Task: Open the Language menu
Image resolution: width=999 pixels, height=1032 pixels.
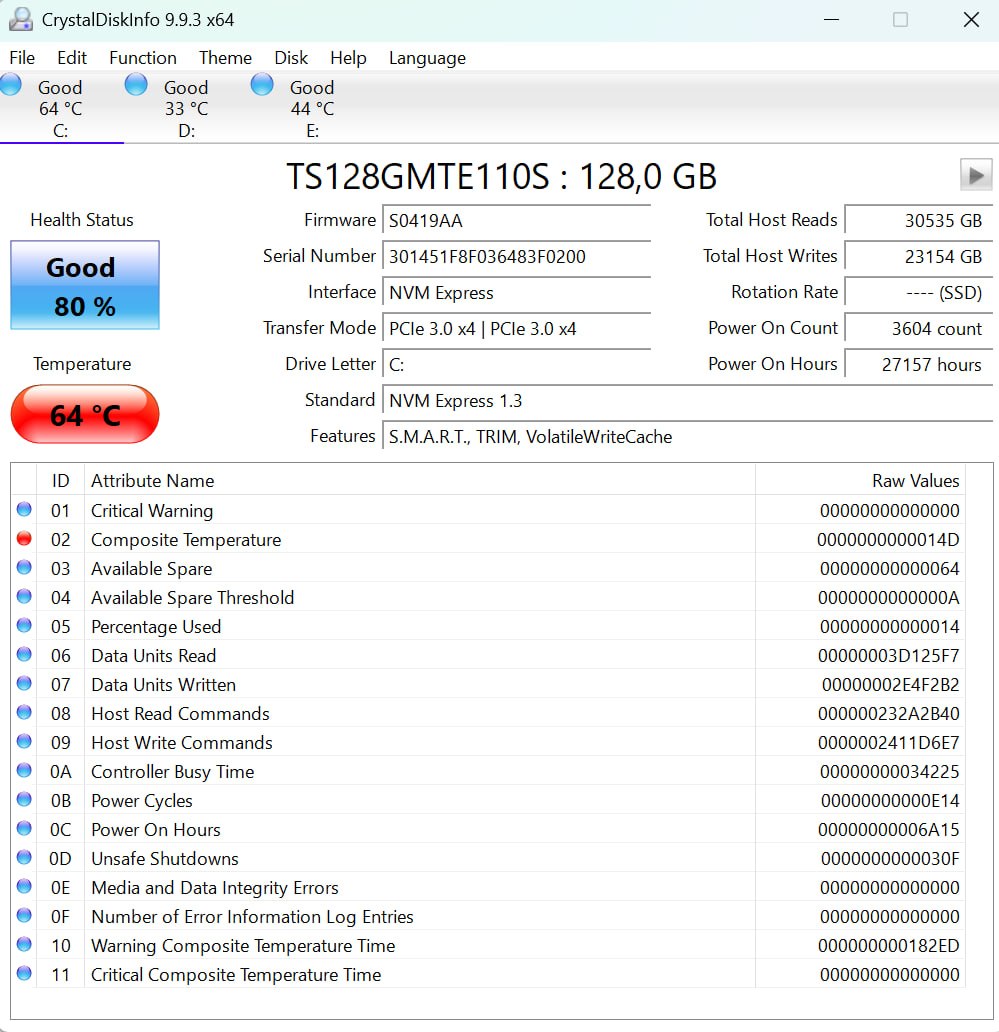Action: point(427,58)
